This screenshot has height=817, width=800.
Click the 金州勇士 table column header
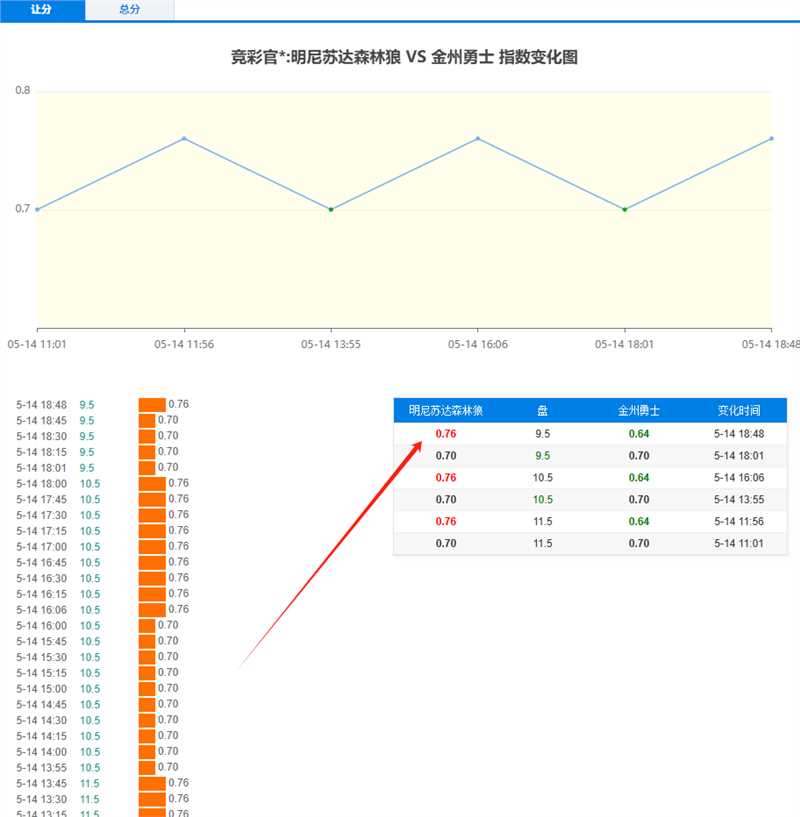click(x=639, y=411)
